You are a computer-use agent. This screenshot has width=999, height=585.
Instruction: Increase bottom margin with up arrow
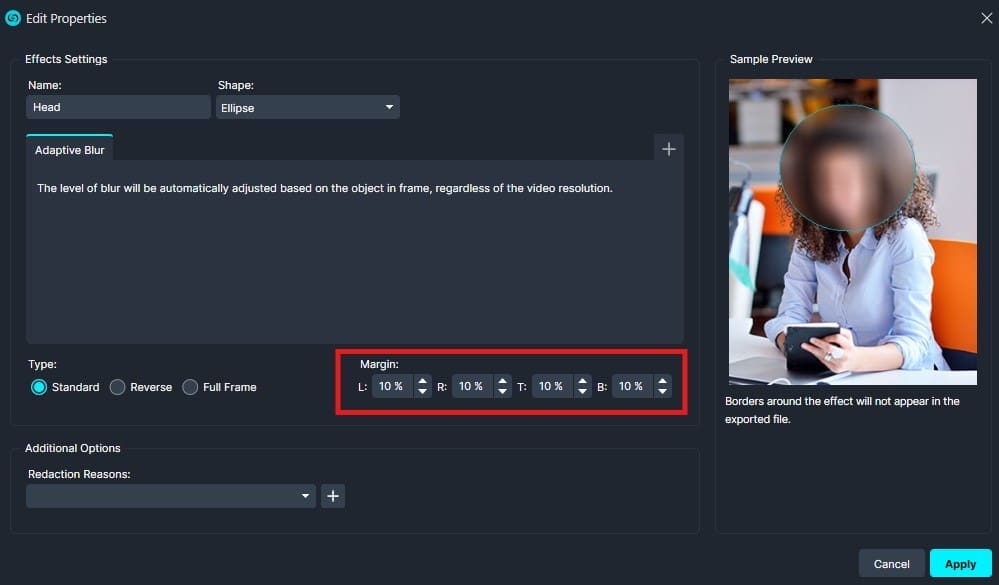point(662,381)
